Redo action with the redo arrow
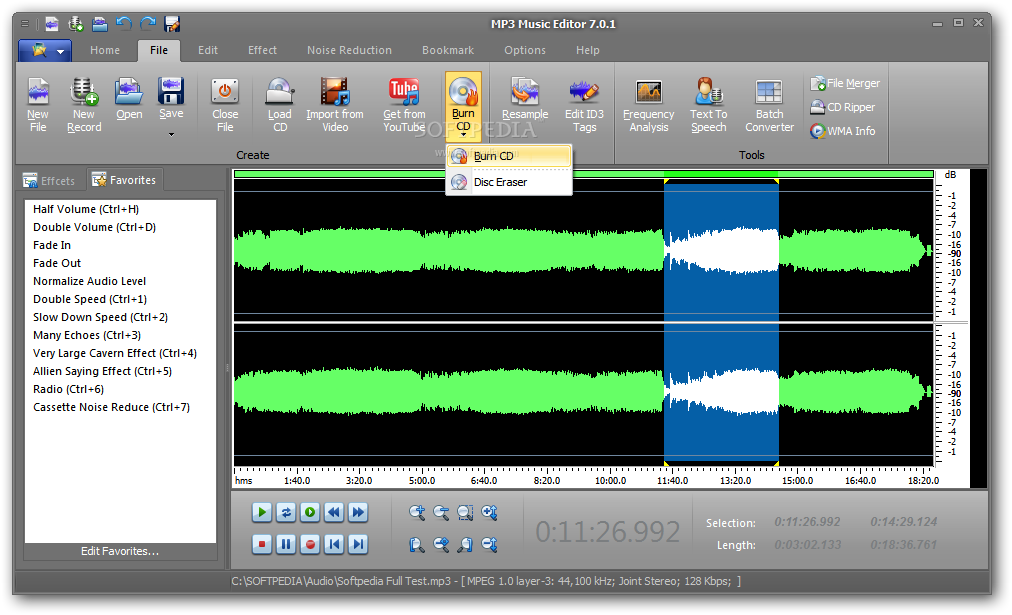 (x=148, y=25)
